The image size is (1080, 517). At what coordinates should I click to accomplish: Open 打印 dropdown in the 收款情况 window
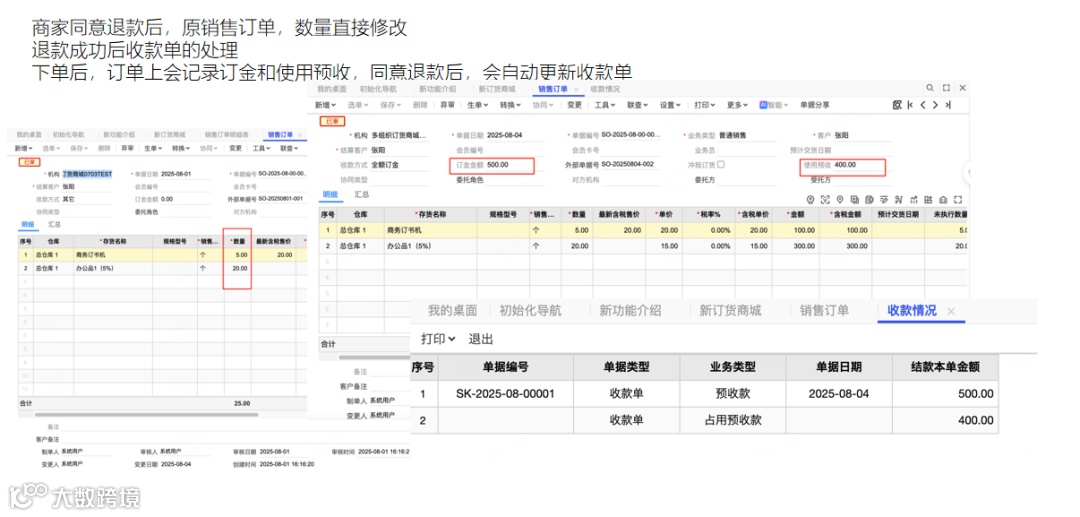438,339
